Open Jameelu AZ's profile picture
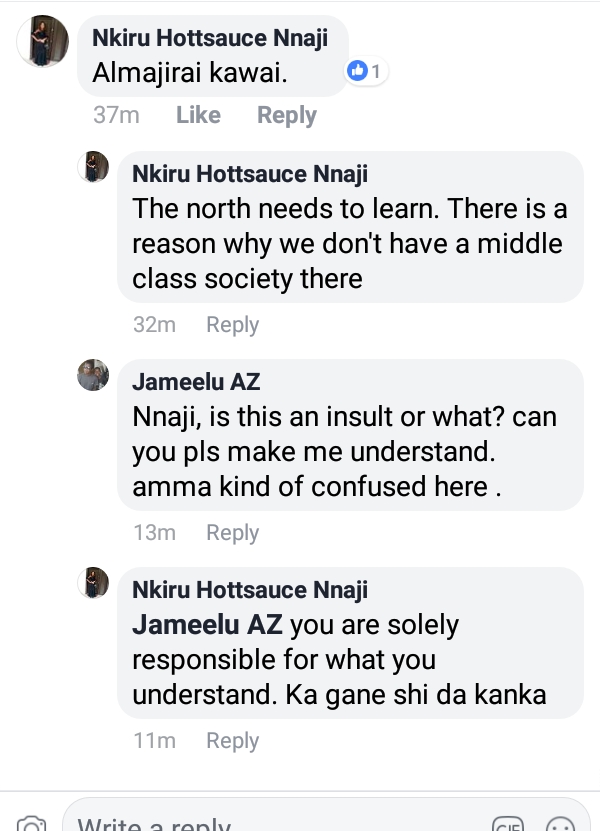 point(93,375)
